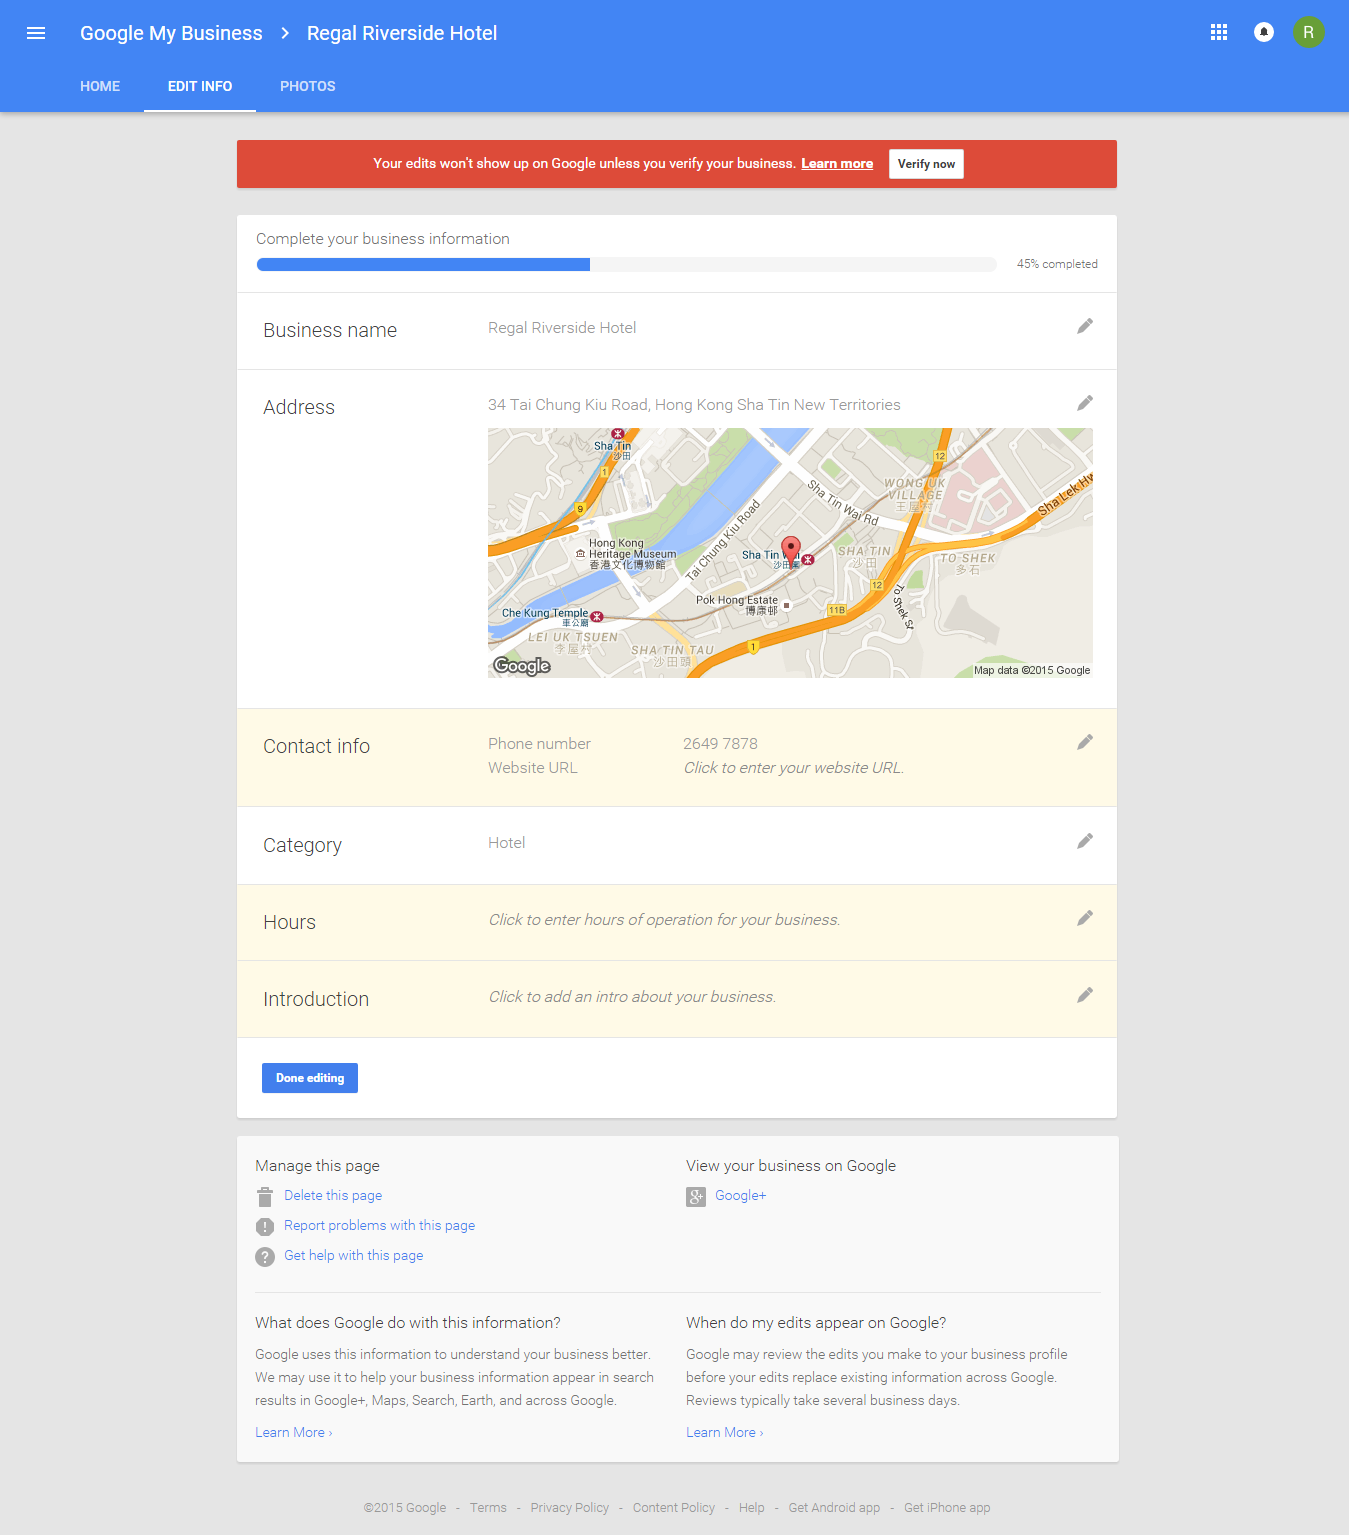The height and width of the screenshot is (1535, 1349).
Task: Click the Google+ logo icon
Action: pos(696,1197)
